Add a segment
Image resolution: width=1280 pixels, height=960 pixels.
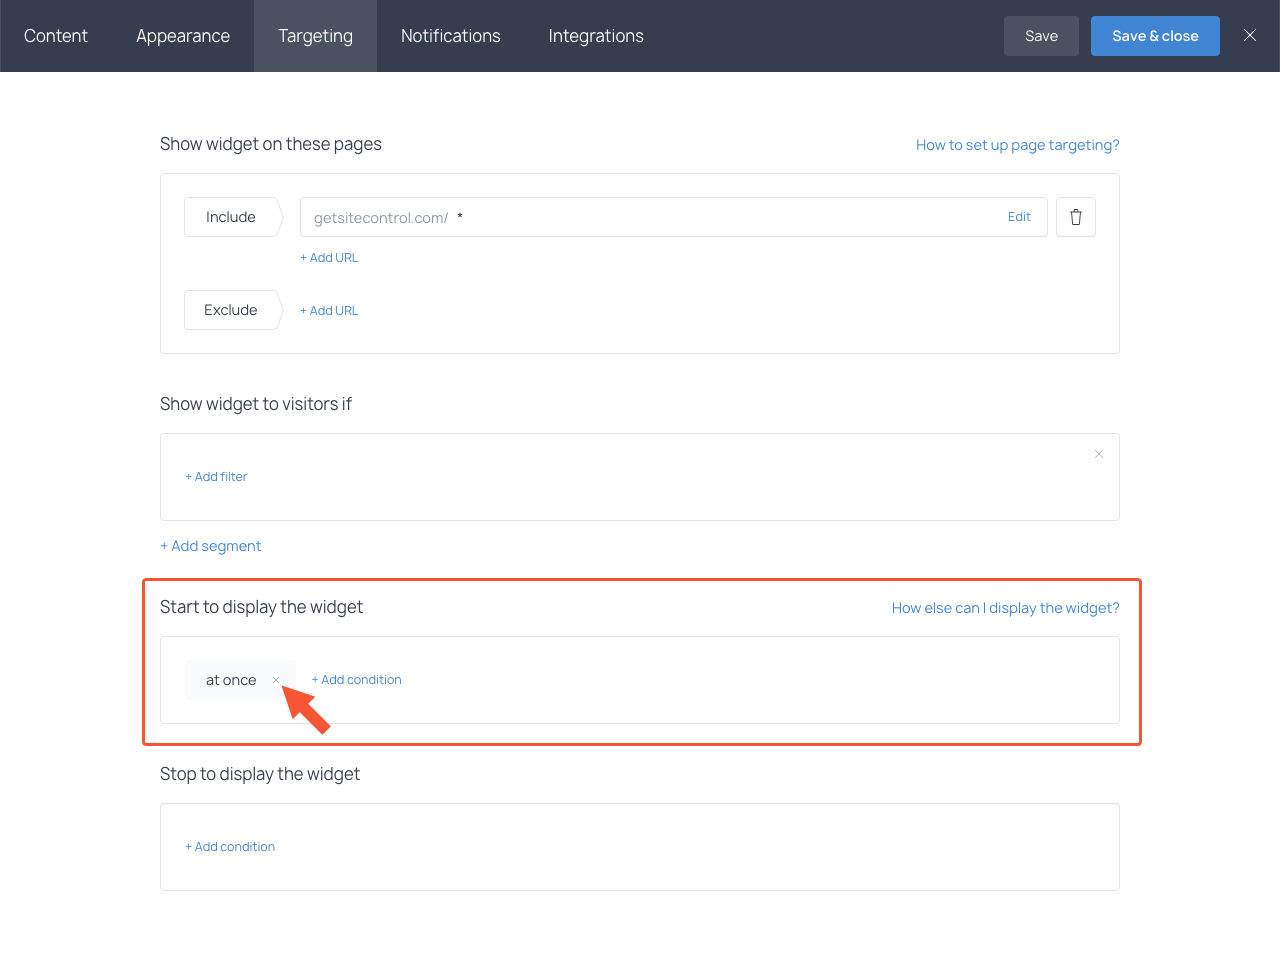click(x=210, y=545)
